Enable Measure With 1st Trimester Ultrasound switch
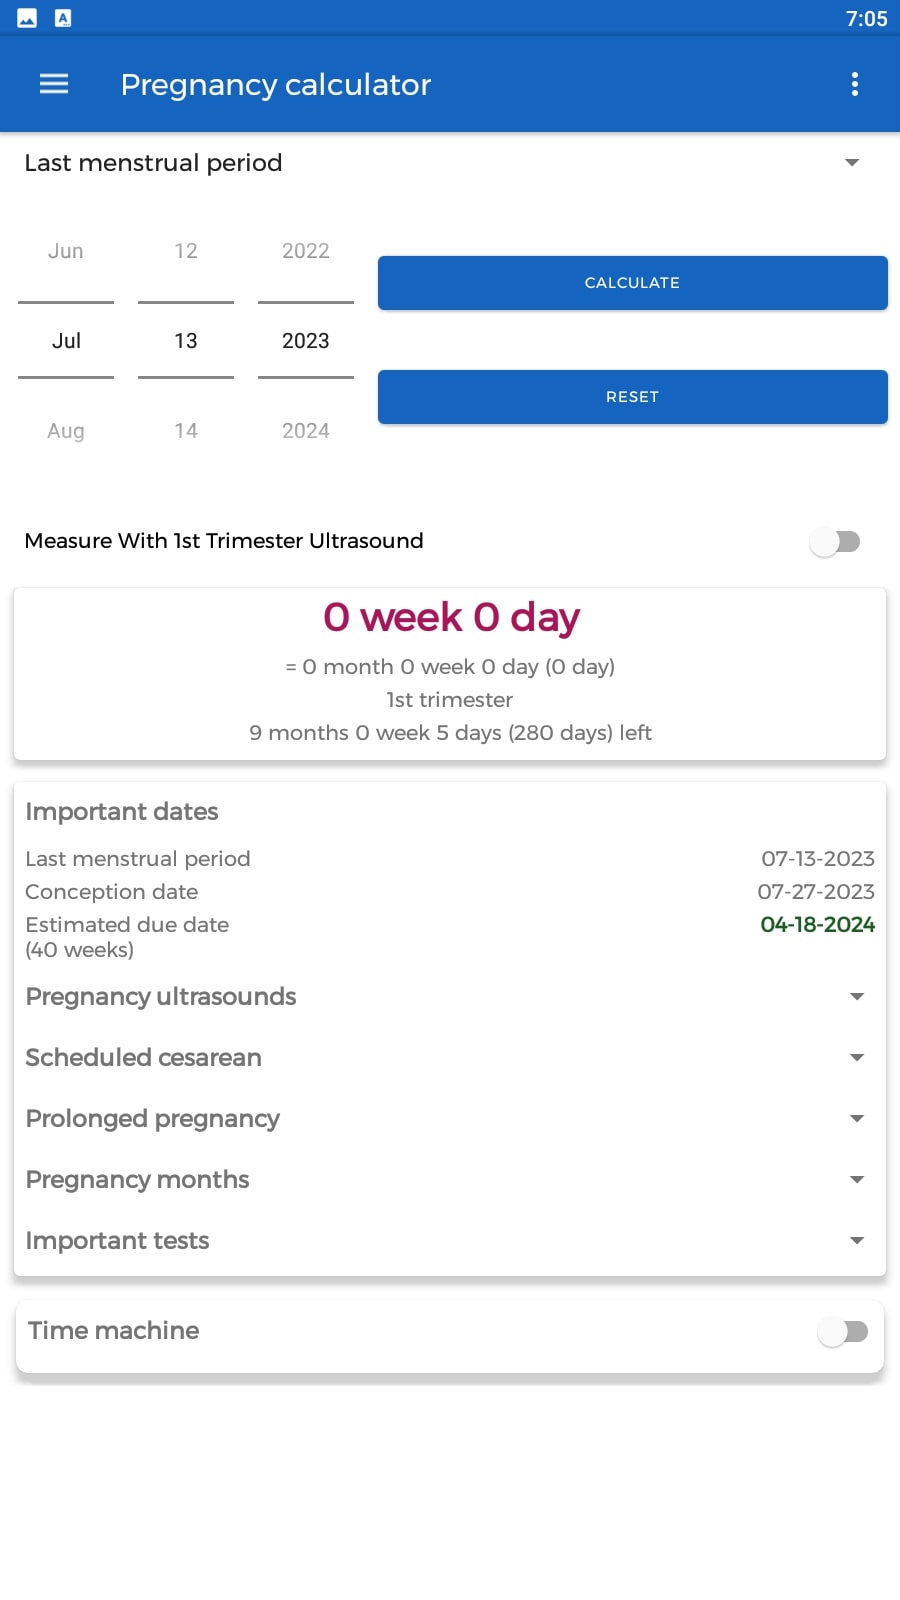The image size is (900, 1600). pos(835,542)
